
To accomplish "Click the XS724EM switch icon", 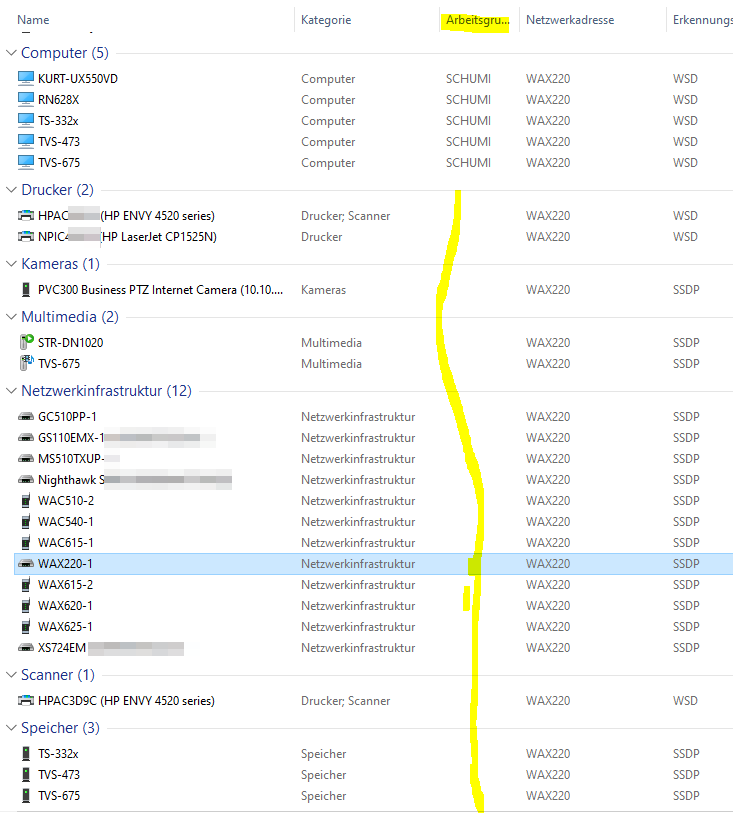I will coord(26,648).
